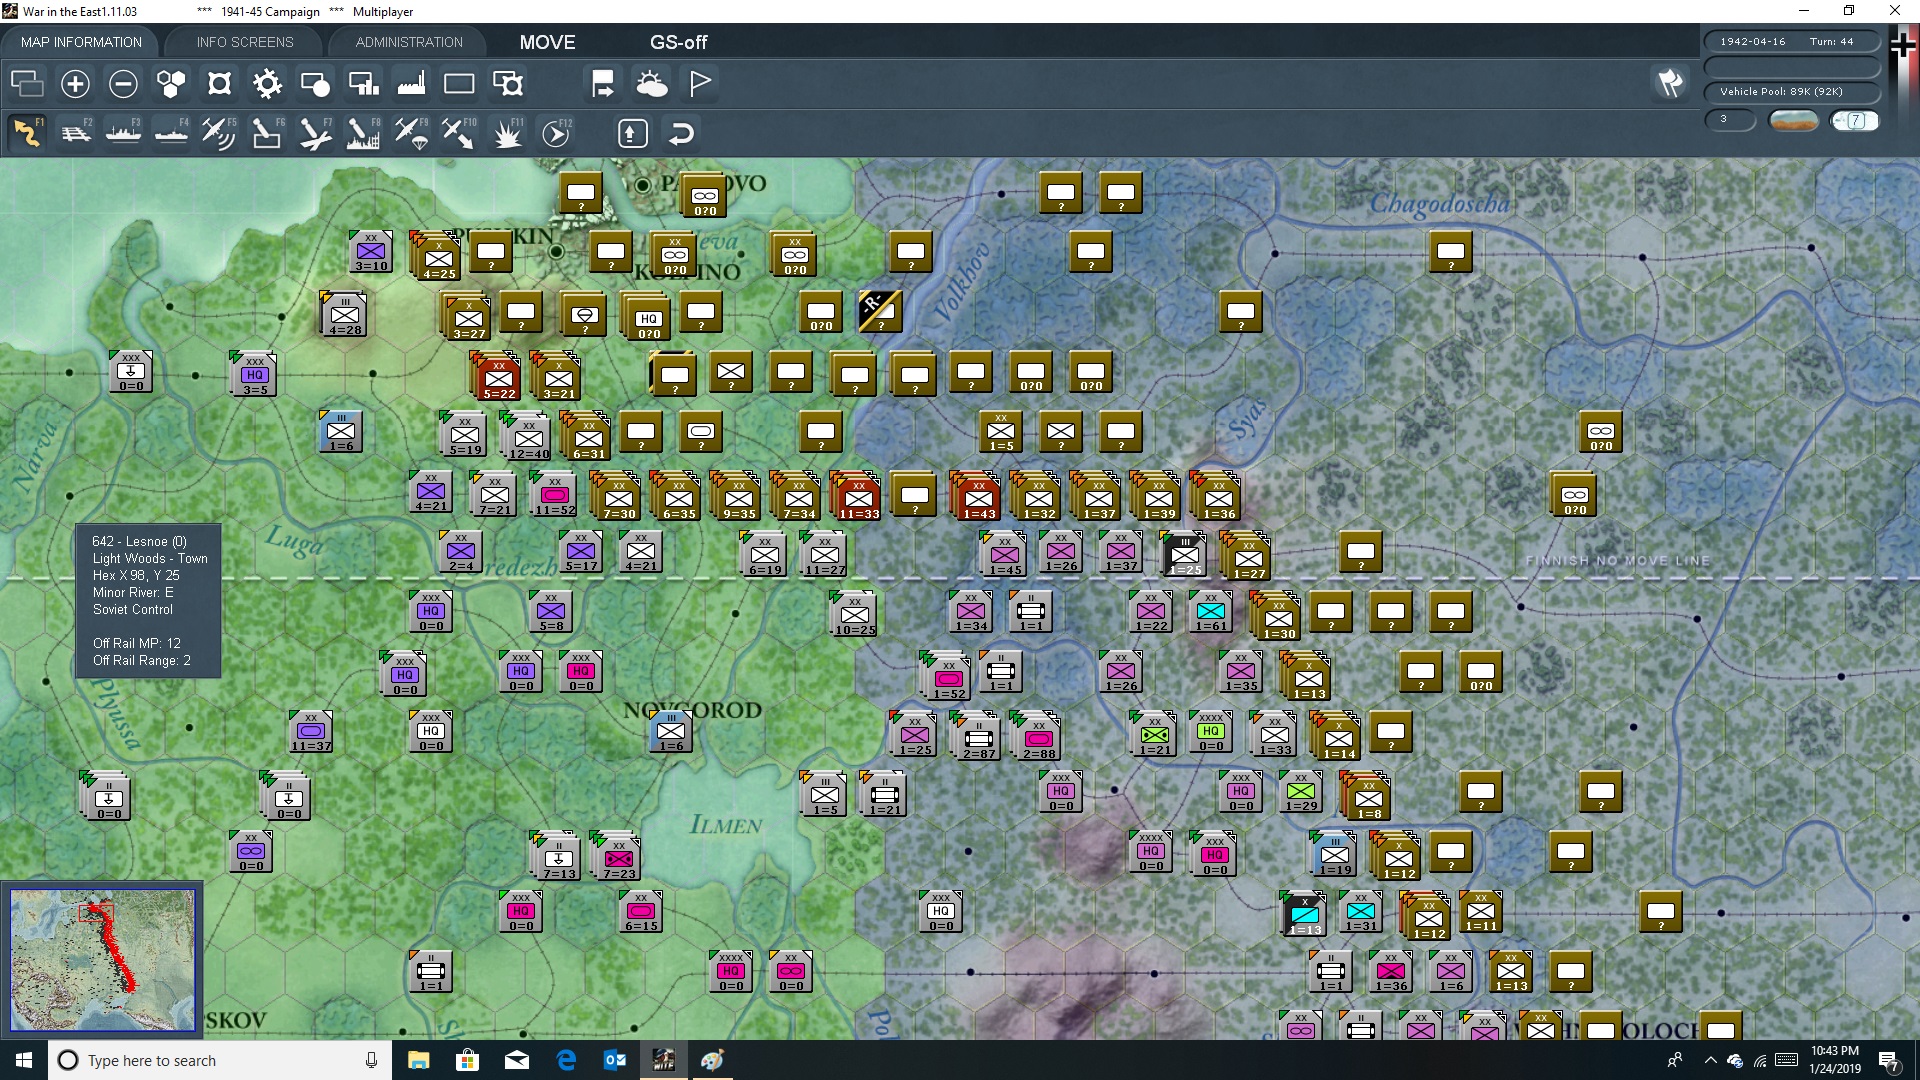Viewport: 1920px width, 1080px height.
Task: Click the end turn flag button
Action: click(699, 84)
